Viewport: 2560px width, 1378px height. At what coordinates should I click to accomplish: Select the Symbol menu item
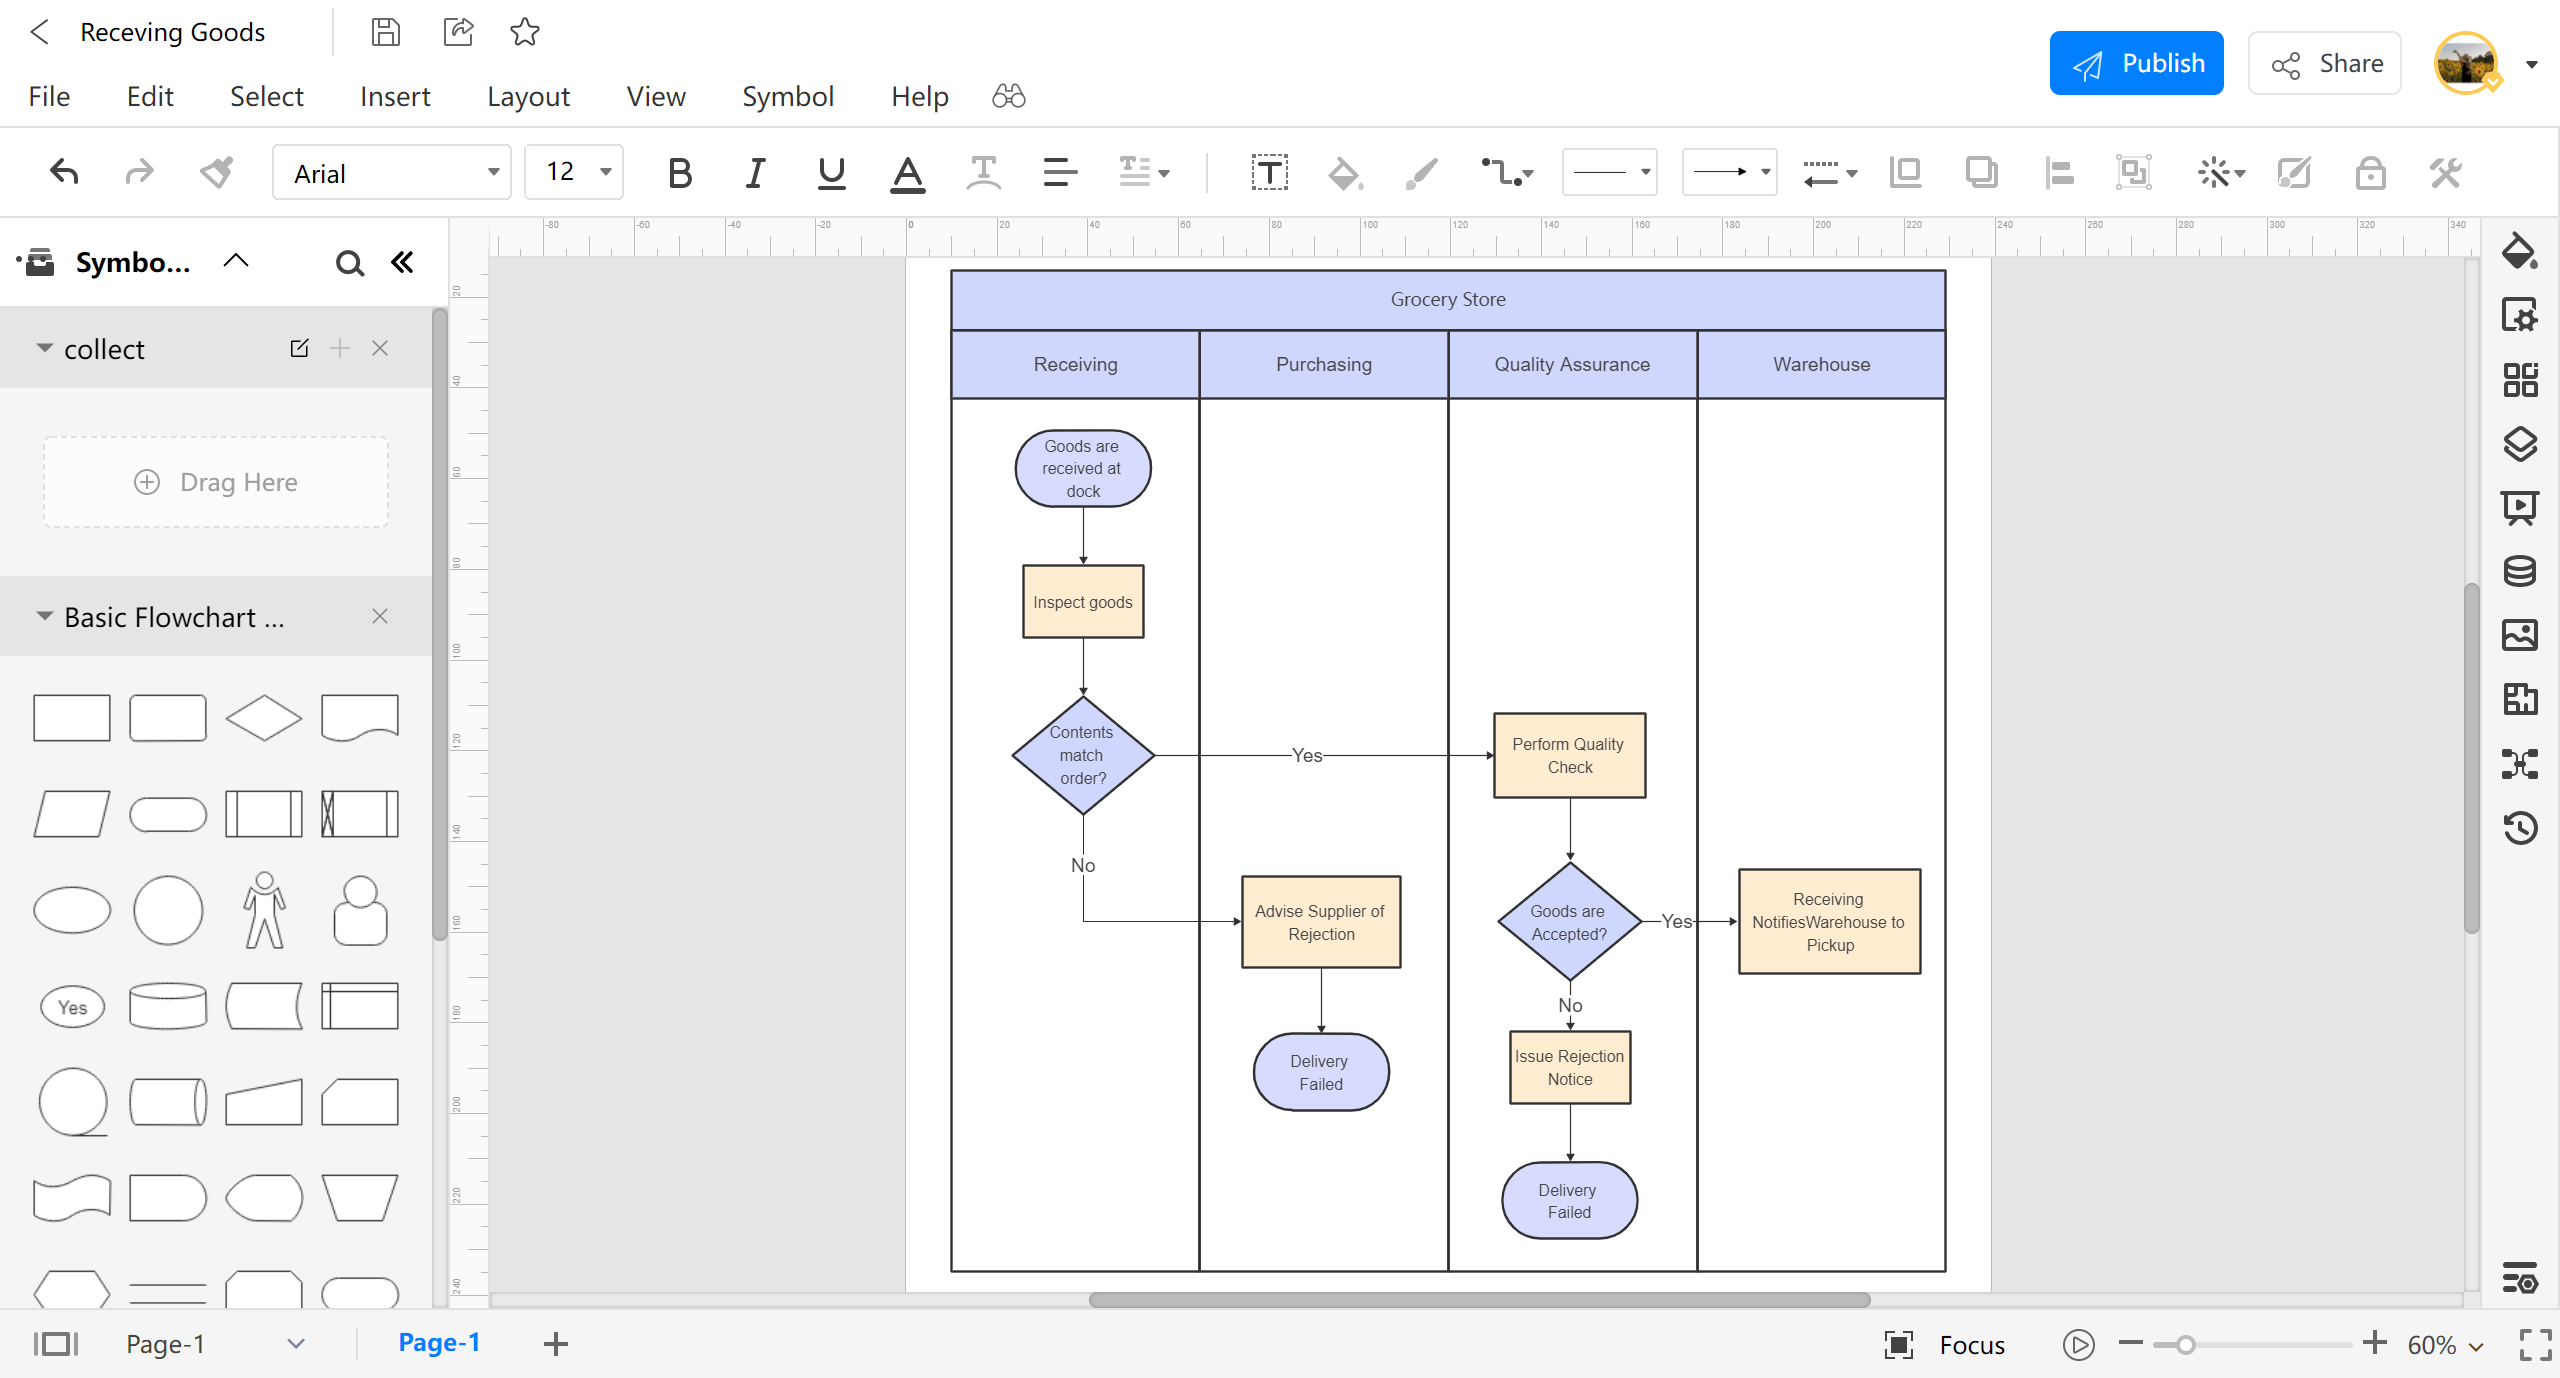(x=789, y=97)
